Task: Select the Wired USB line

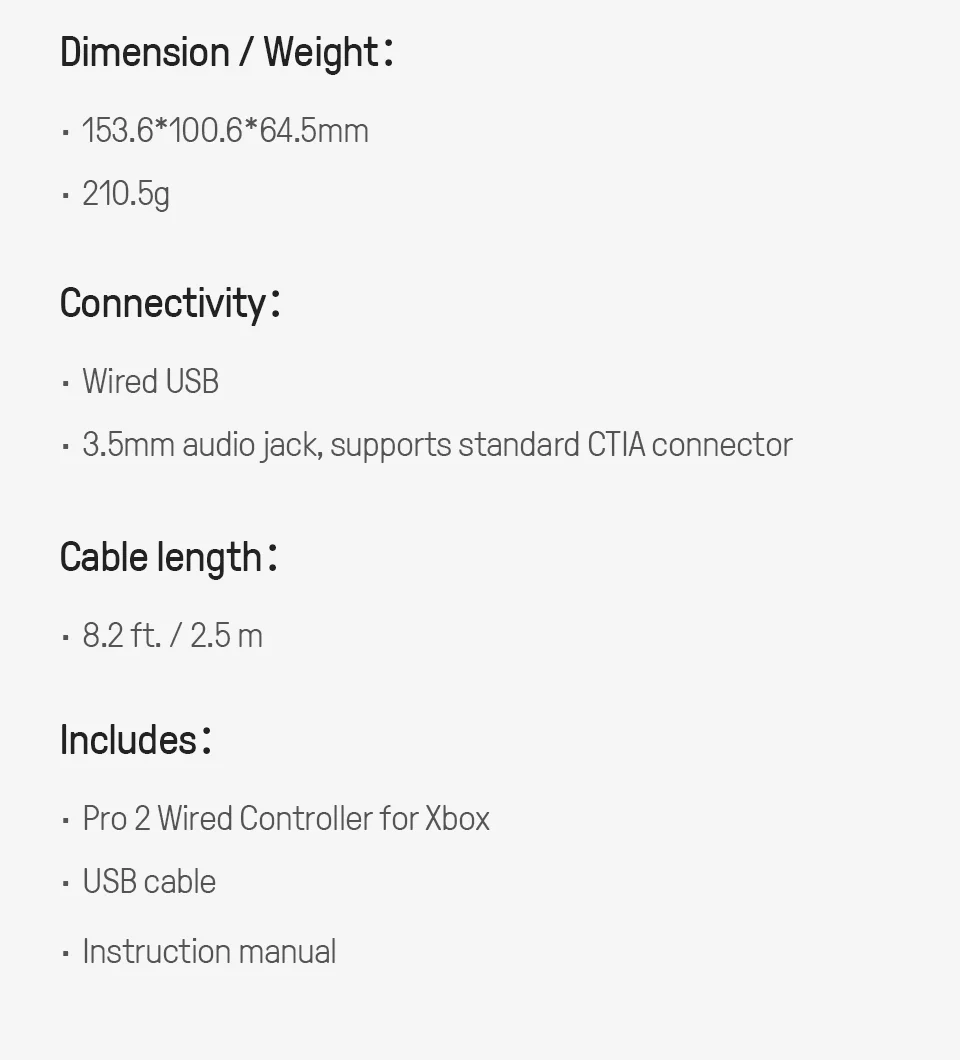Action: (x=150, y=382)
